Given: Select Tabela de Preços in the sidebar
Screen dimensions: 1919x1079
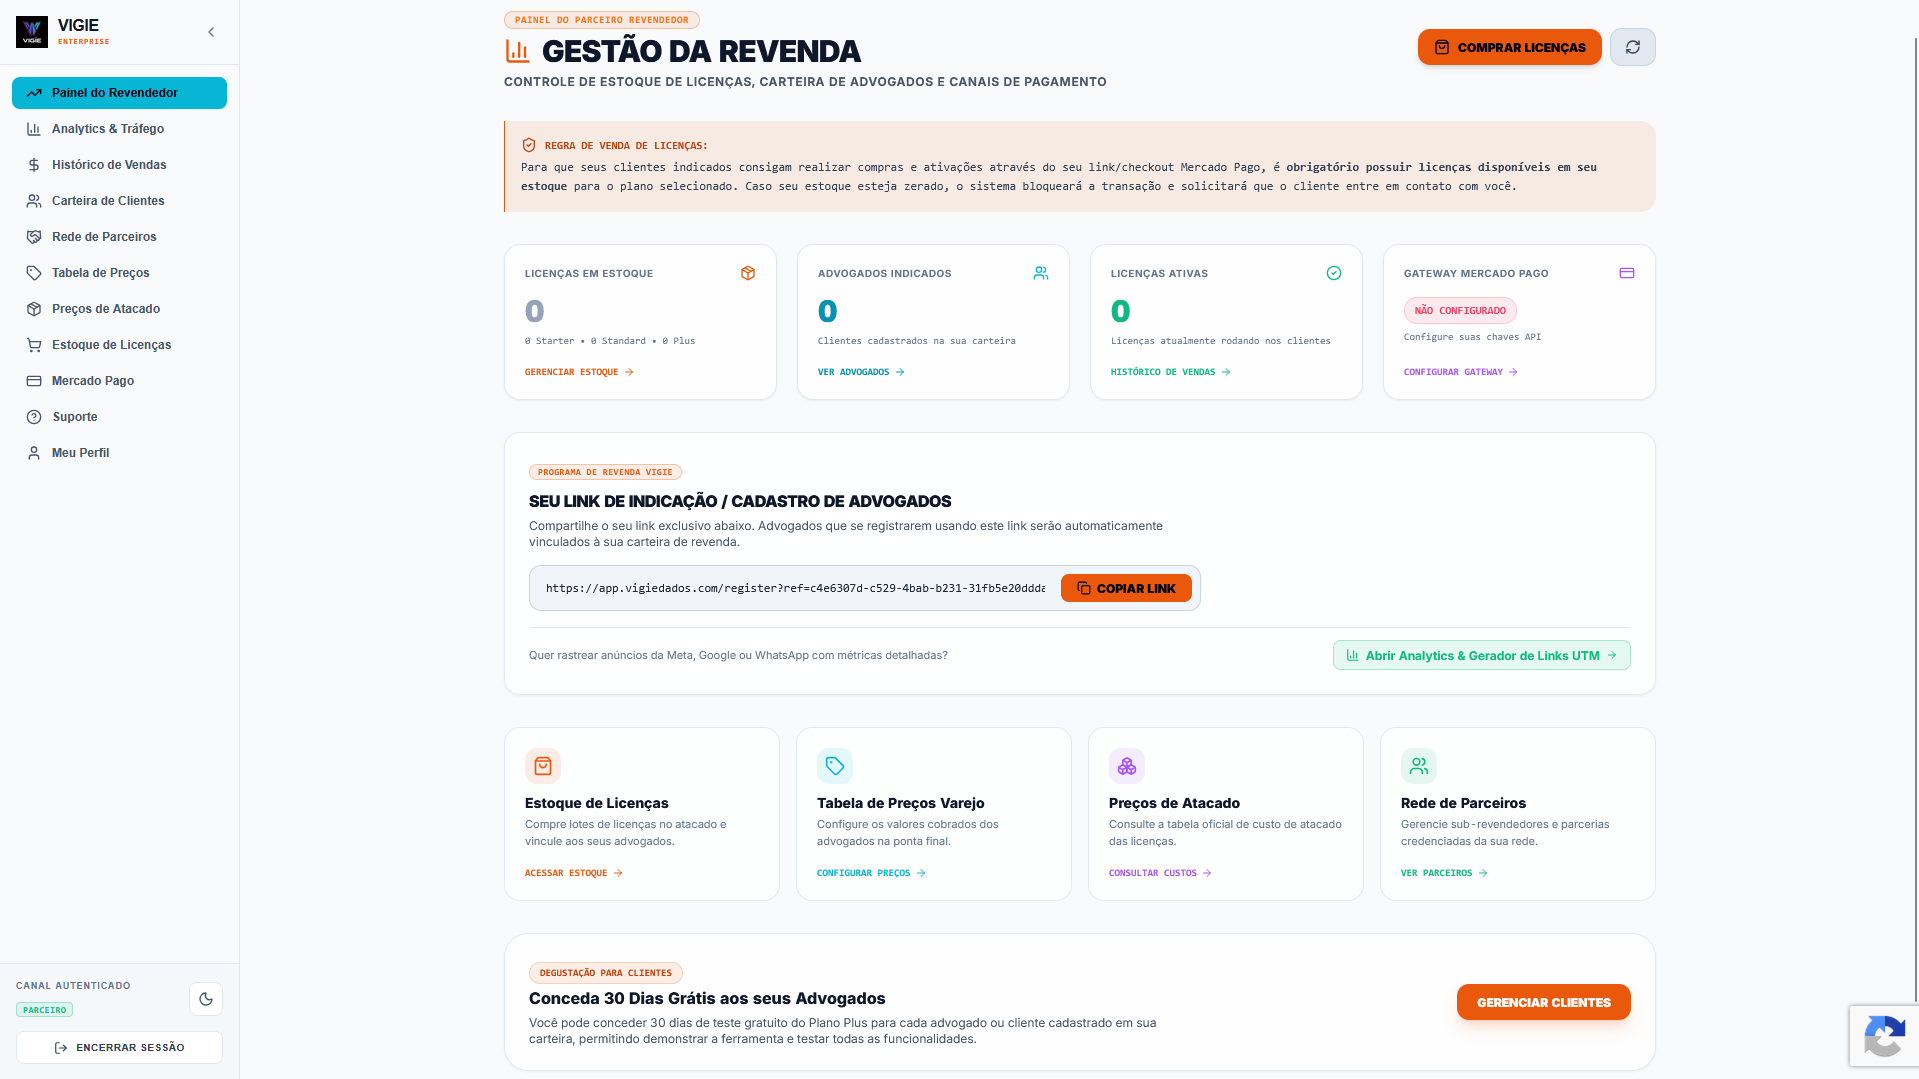Looking at the screenshot, I should click(x=119, y=273).
